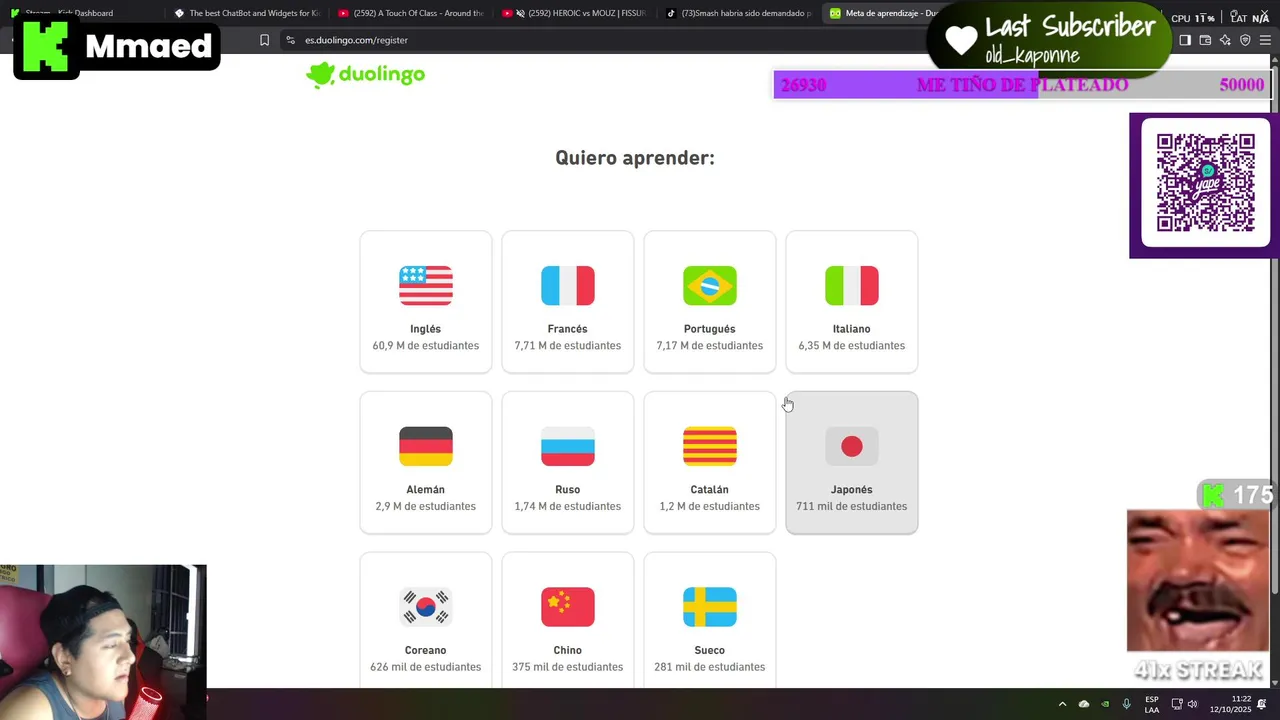The width and height of the screenshot is (1280, 720).
Task: Click the ME TIÑO DE PLATEADO goal bar
Action: point(1022,85)
